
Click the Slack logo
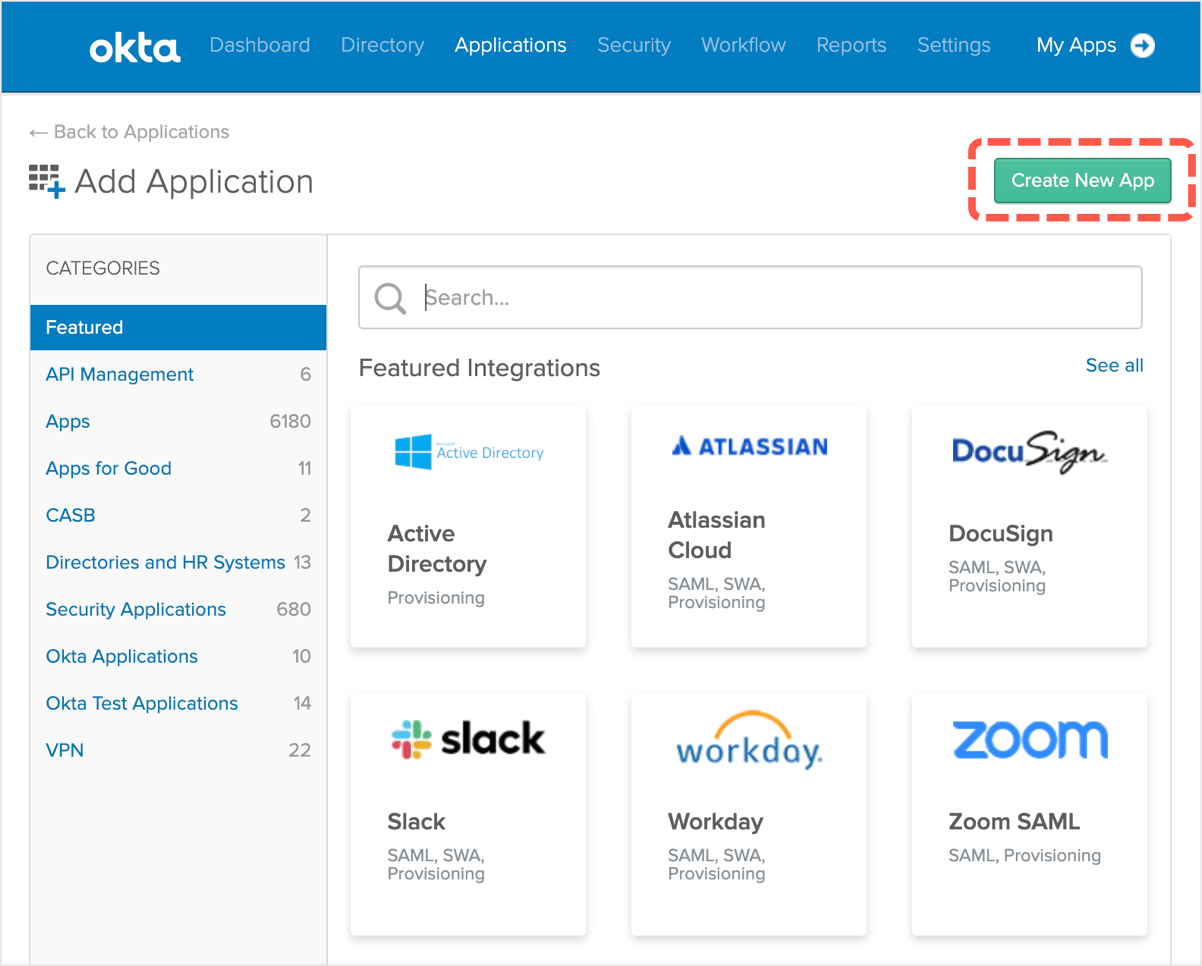pos(468,739)
